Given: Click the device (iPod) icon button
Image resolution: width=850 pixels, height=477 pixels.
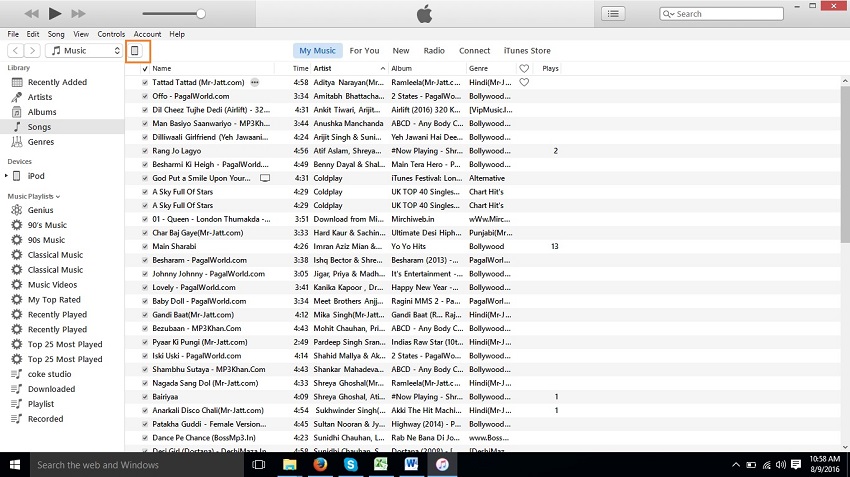Looking at the screenshot, I should tap(136, 50).
